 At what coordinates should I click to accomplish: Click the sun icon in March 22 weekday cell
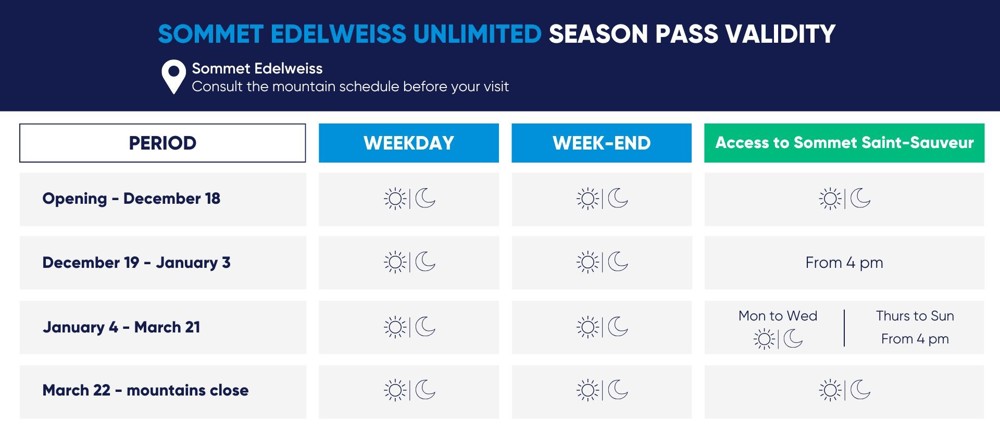tap(396, 390)
